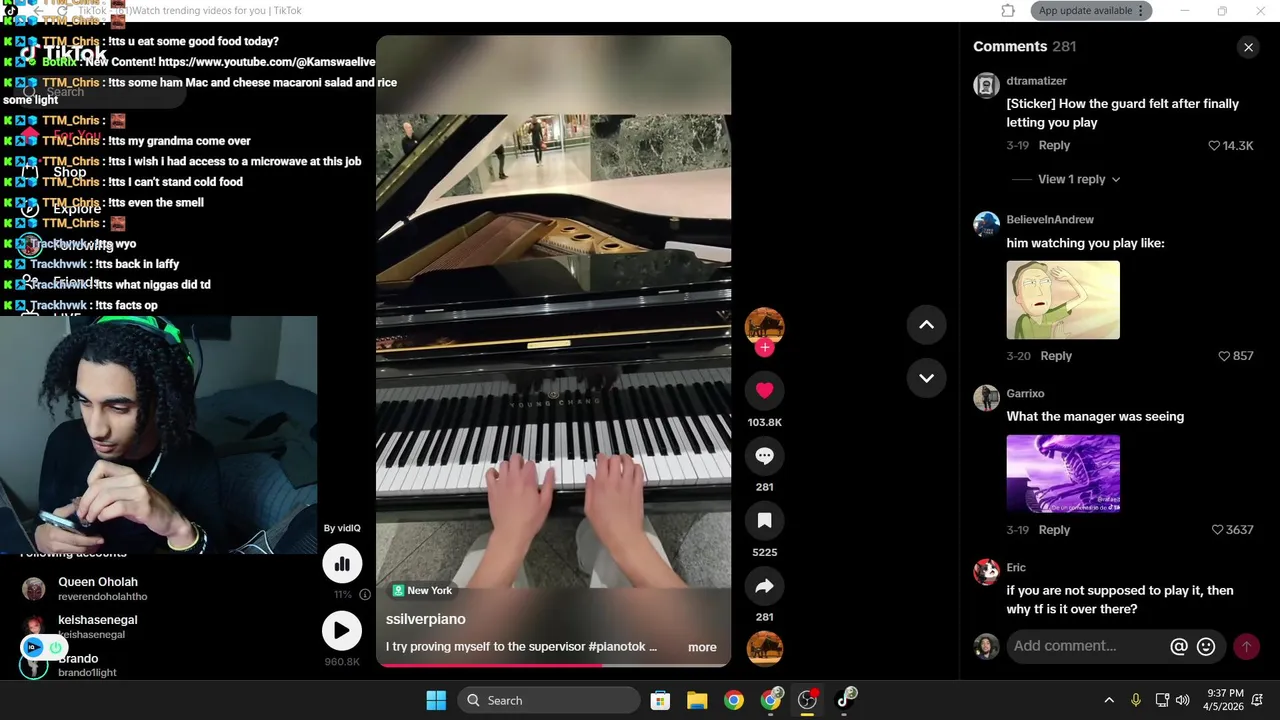This screenshot has width=1280, height=720.
Task: Open BelieveInAndrew's profile avatar
Action: [986, 224]
